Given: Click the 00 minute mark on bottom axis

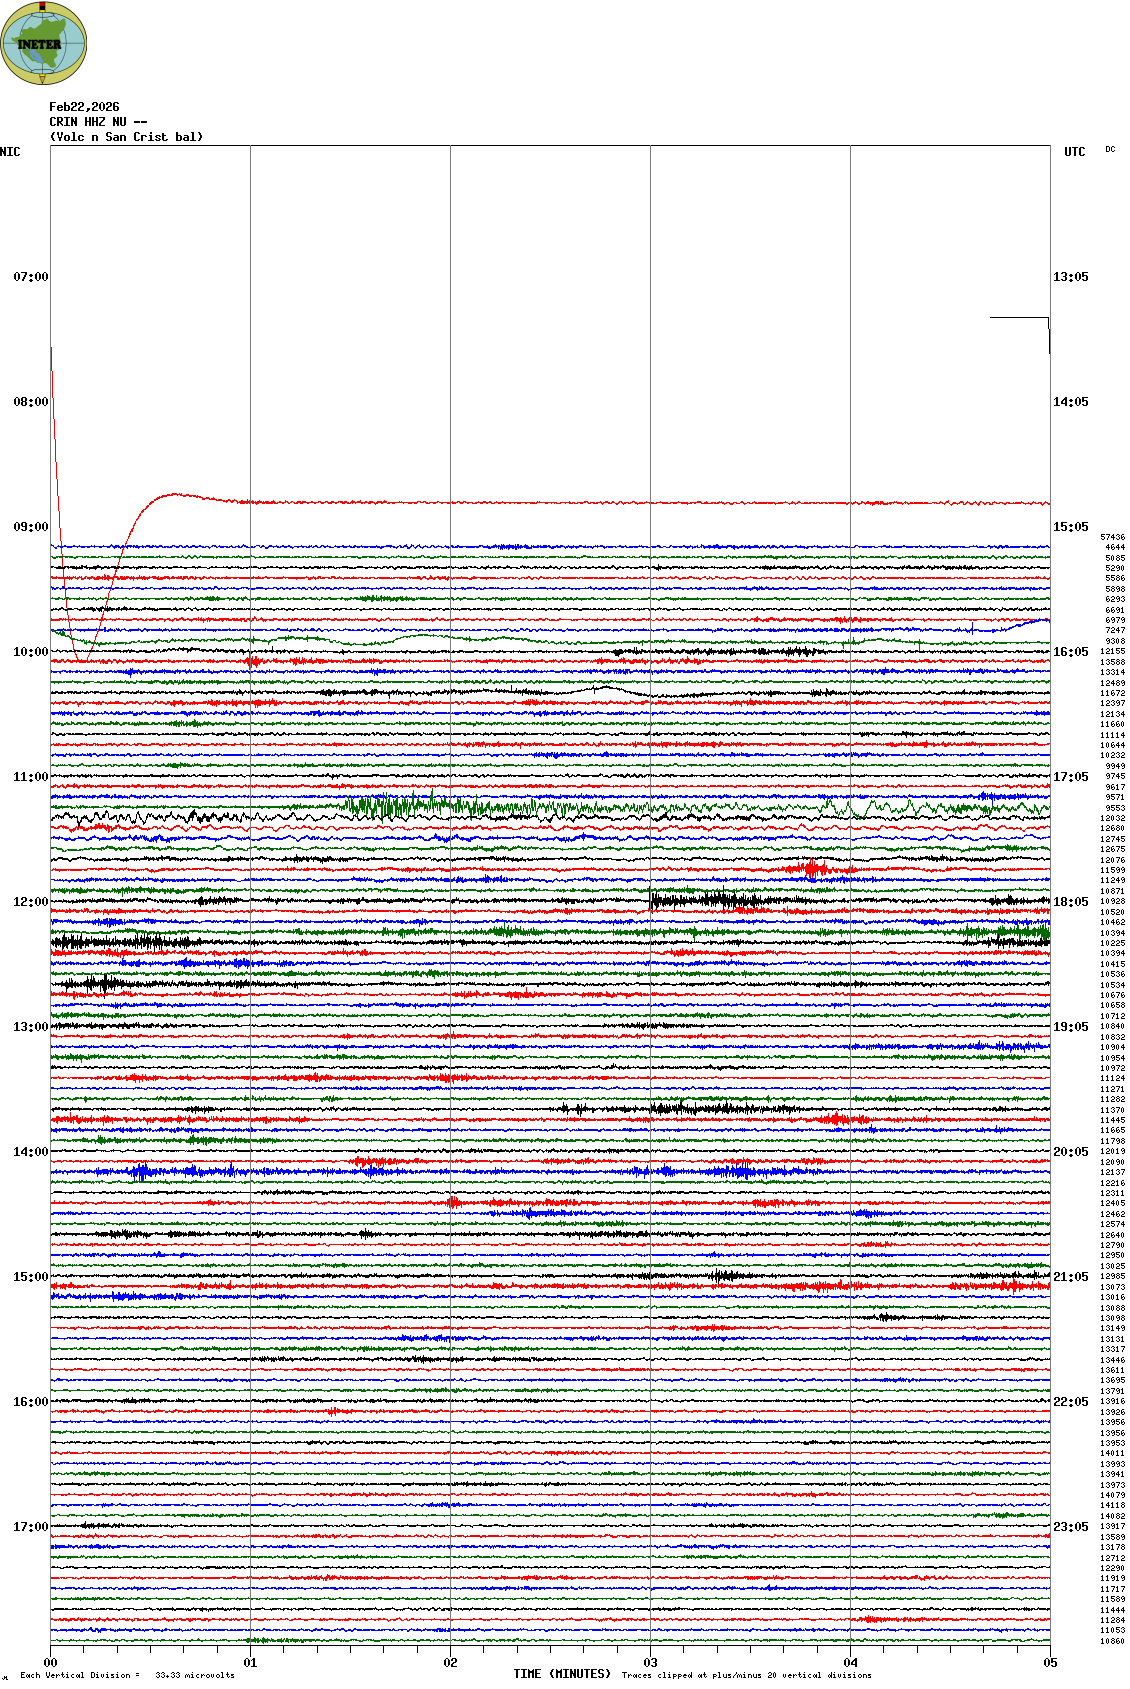Looking at the screenshot, I should click(x=50, y=1663).
